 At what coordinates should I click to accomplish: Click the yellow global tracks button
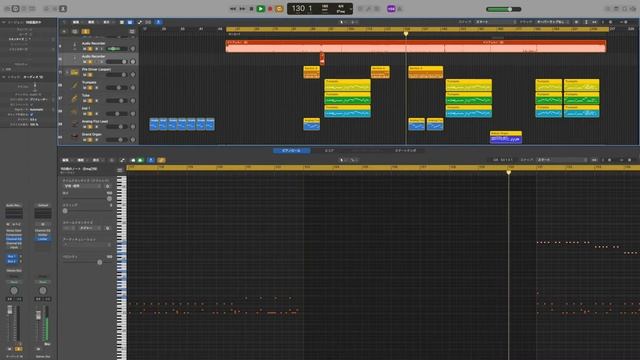(85, 31)
